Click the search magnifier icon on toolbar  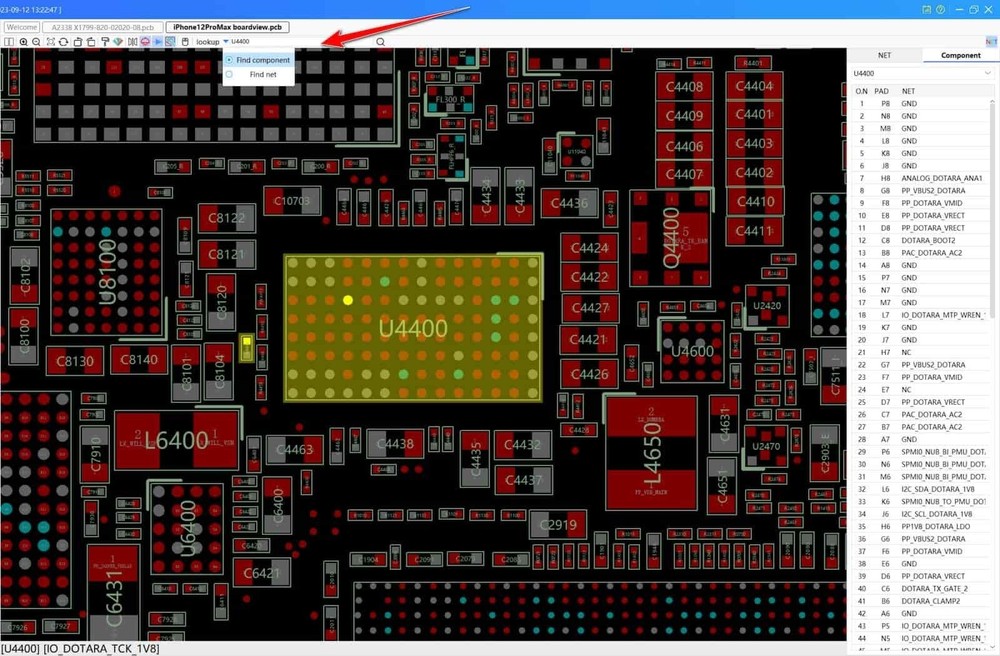click(x=380, y=42)
